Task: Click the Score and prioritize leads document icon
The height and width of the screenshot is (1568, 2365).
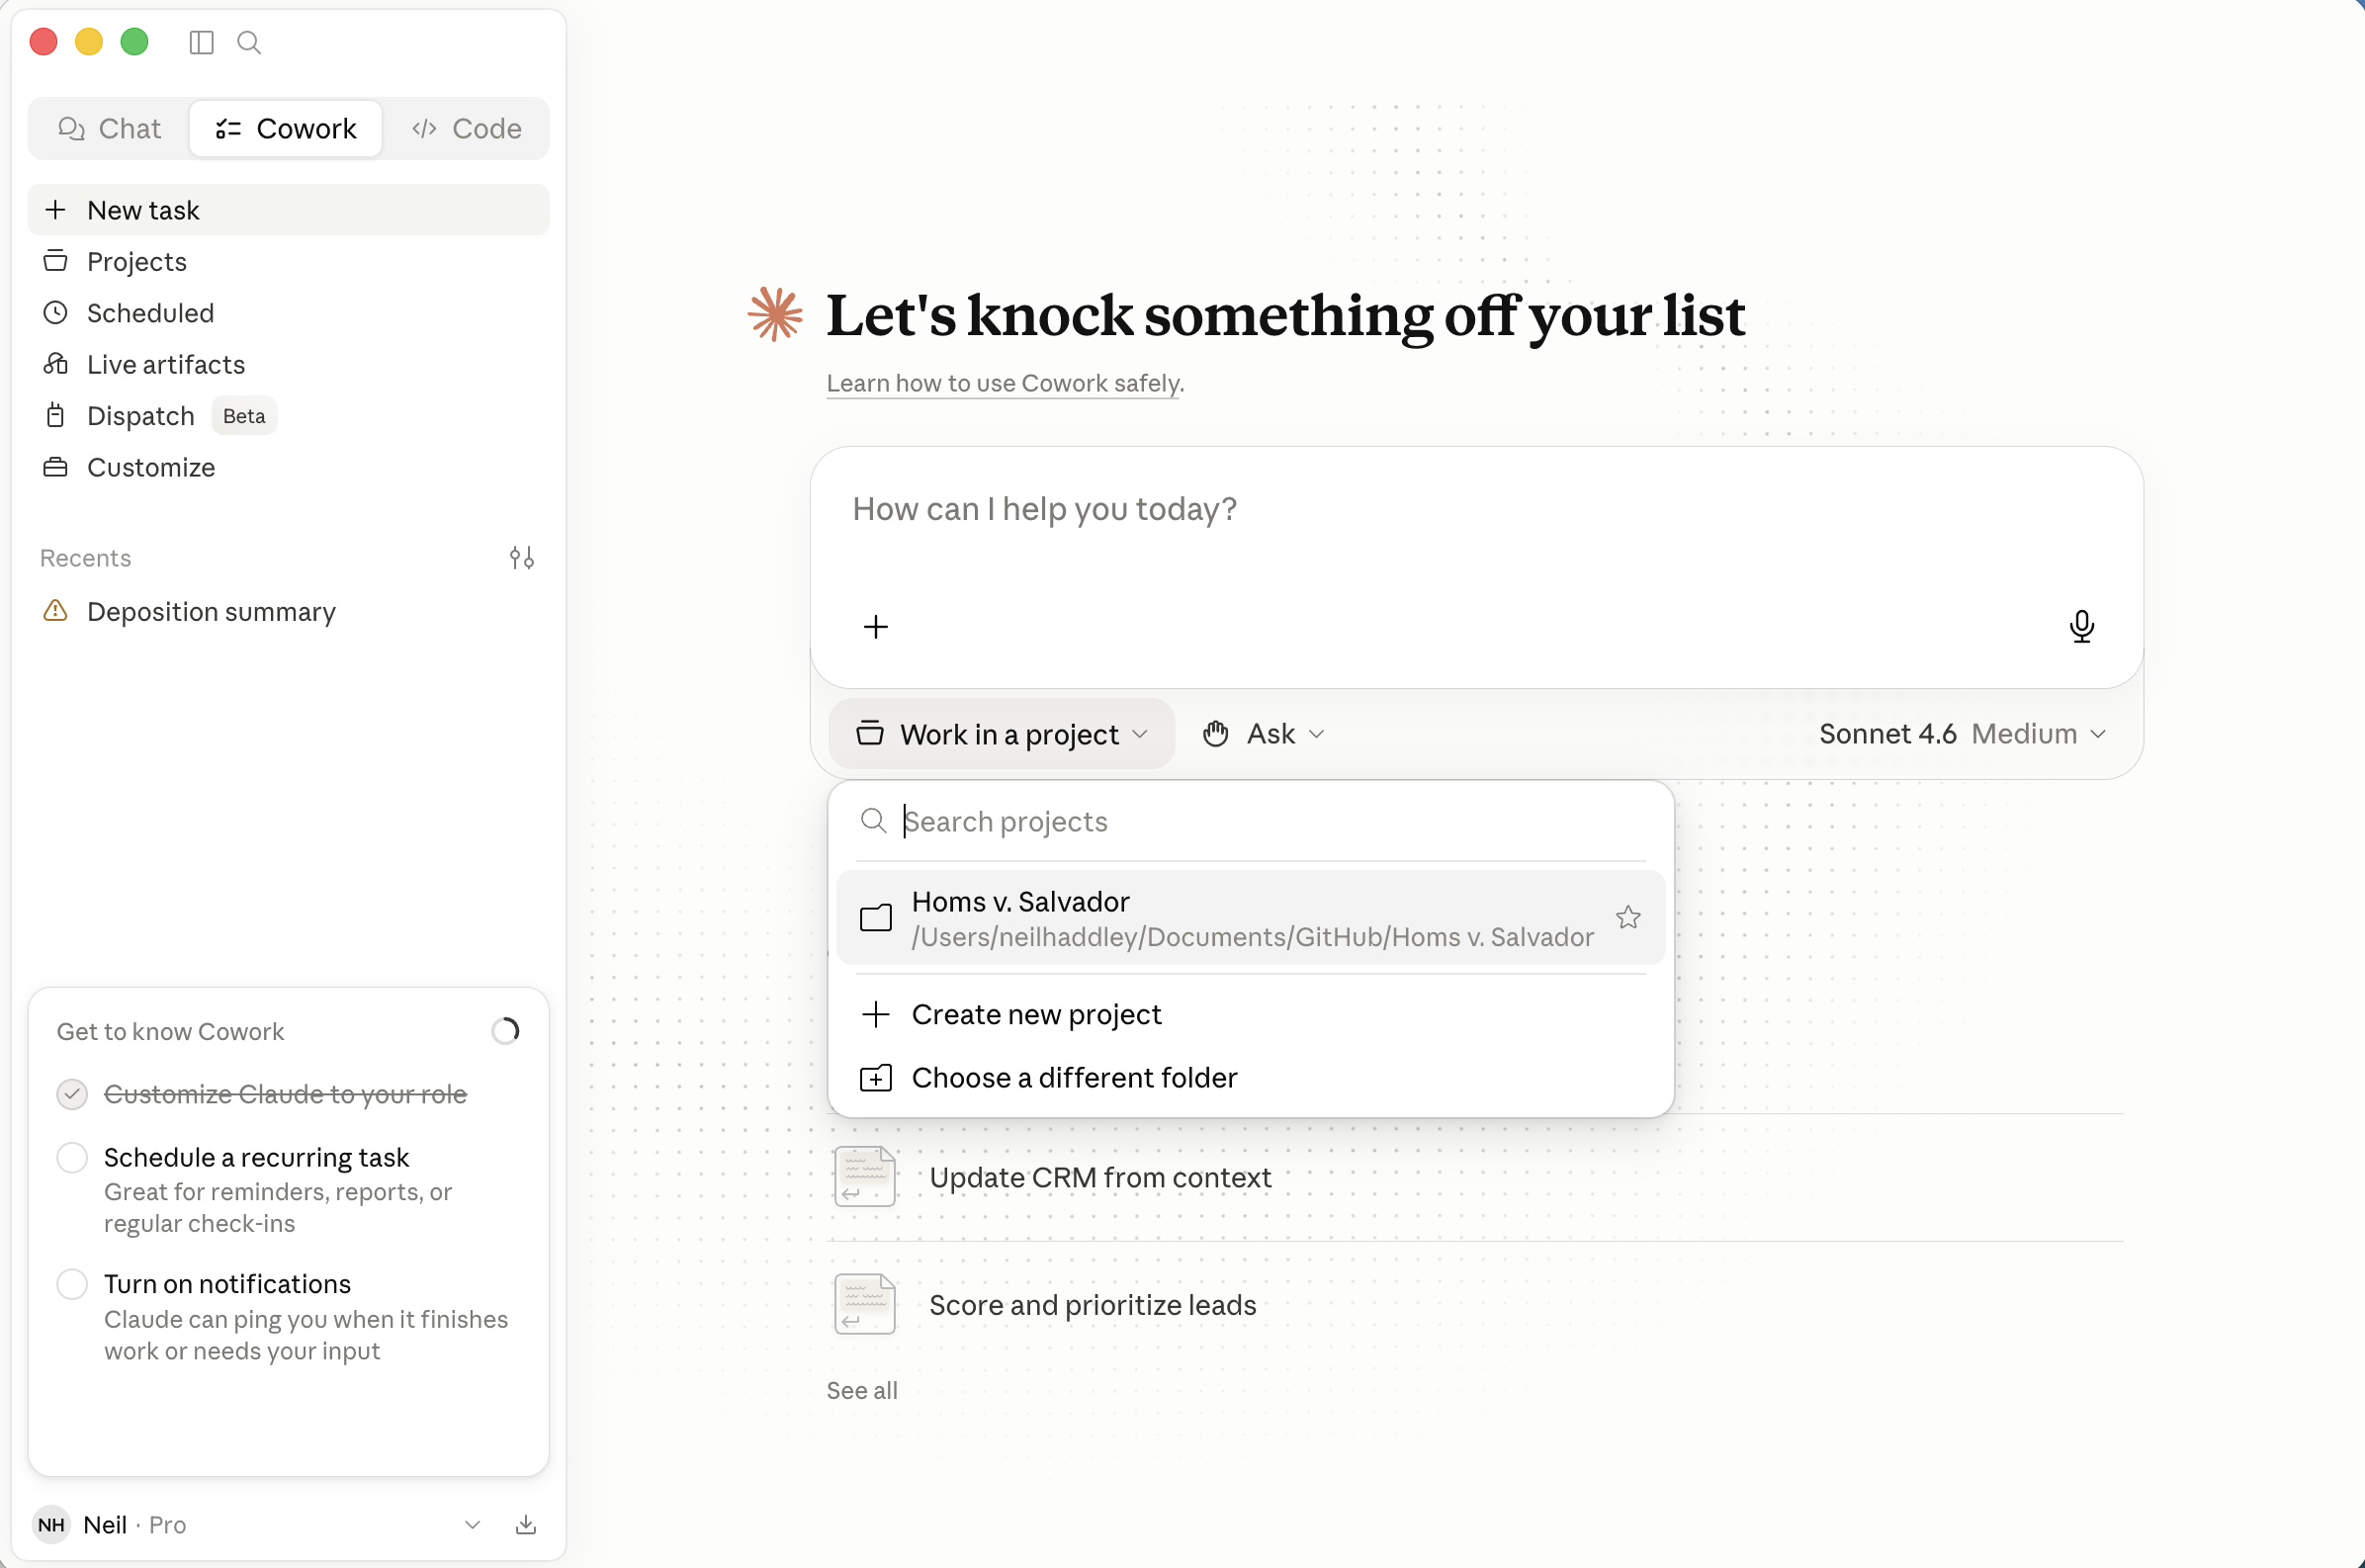Action: coord(865,1304)
